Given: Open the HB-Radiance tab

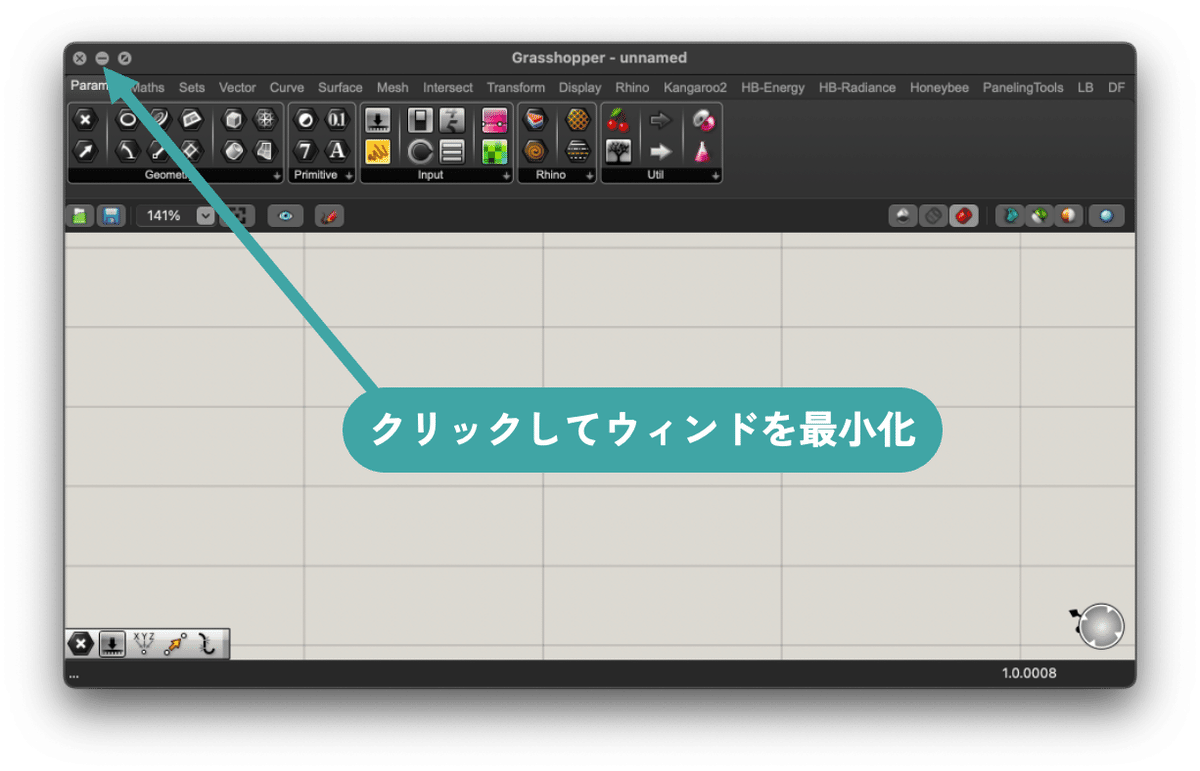Looking at the screenshot, I should click(857, 87).
